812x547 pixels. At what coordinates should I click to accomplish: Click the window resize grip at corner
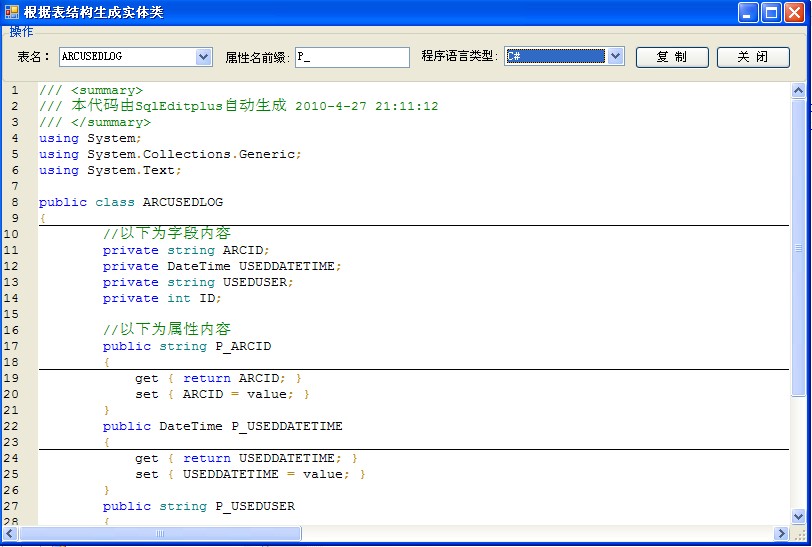pyautogui.click(x=800, y=534)
